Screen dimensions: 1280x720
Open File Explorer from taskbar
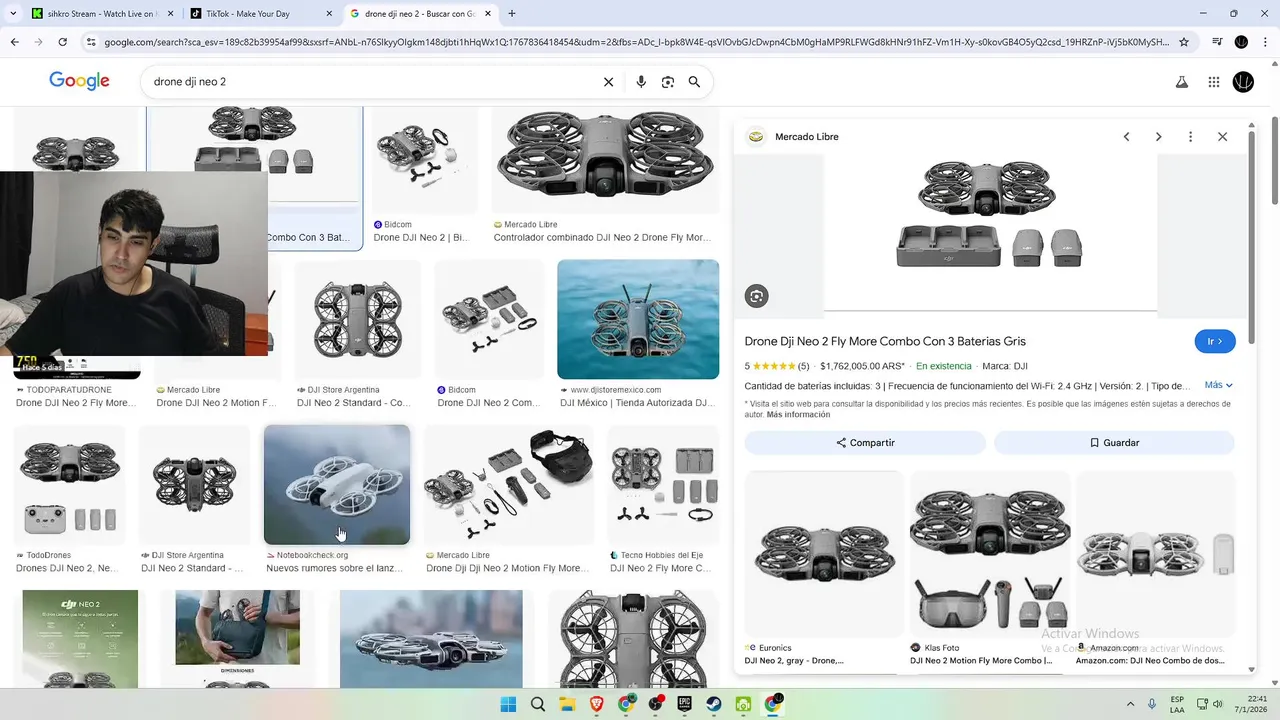pyautogui.click(x=567, y=704)
